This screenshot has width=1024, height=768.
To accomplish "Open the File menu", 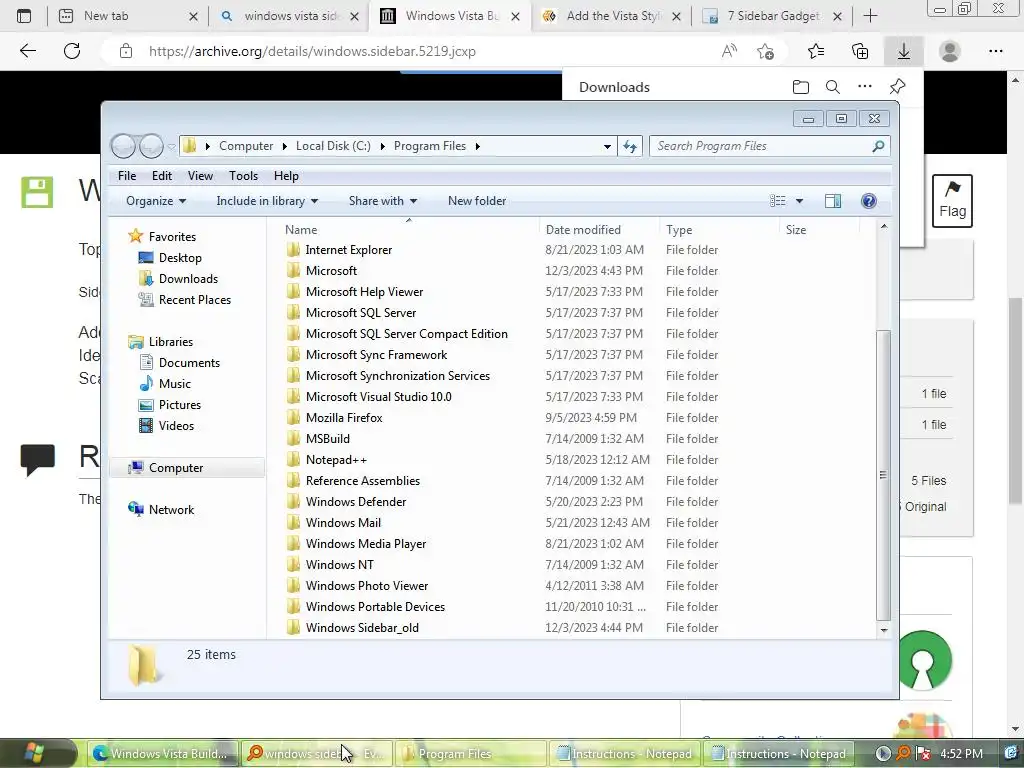I will coord(127,176).
